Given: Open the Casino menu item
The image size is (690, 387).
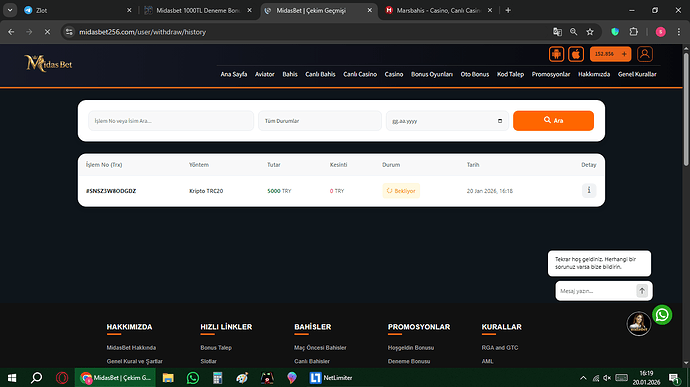Looking at the screenshot, I should coord(393,74).
